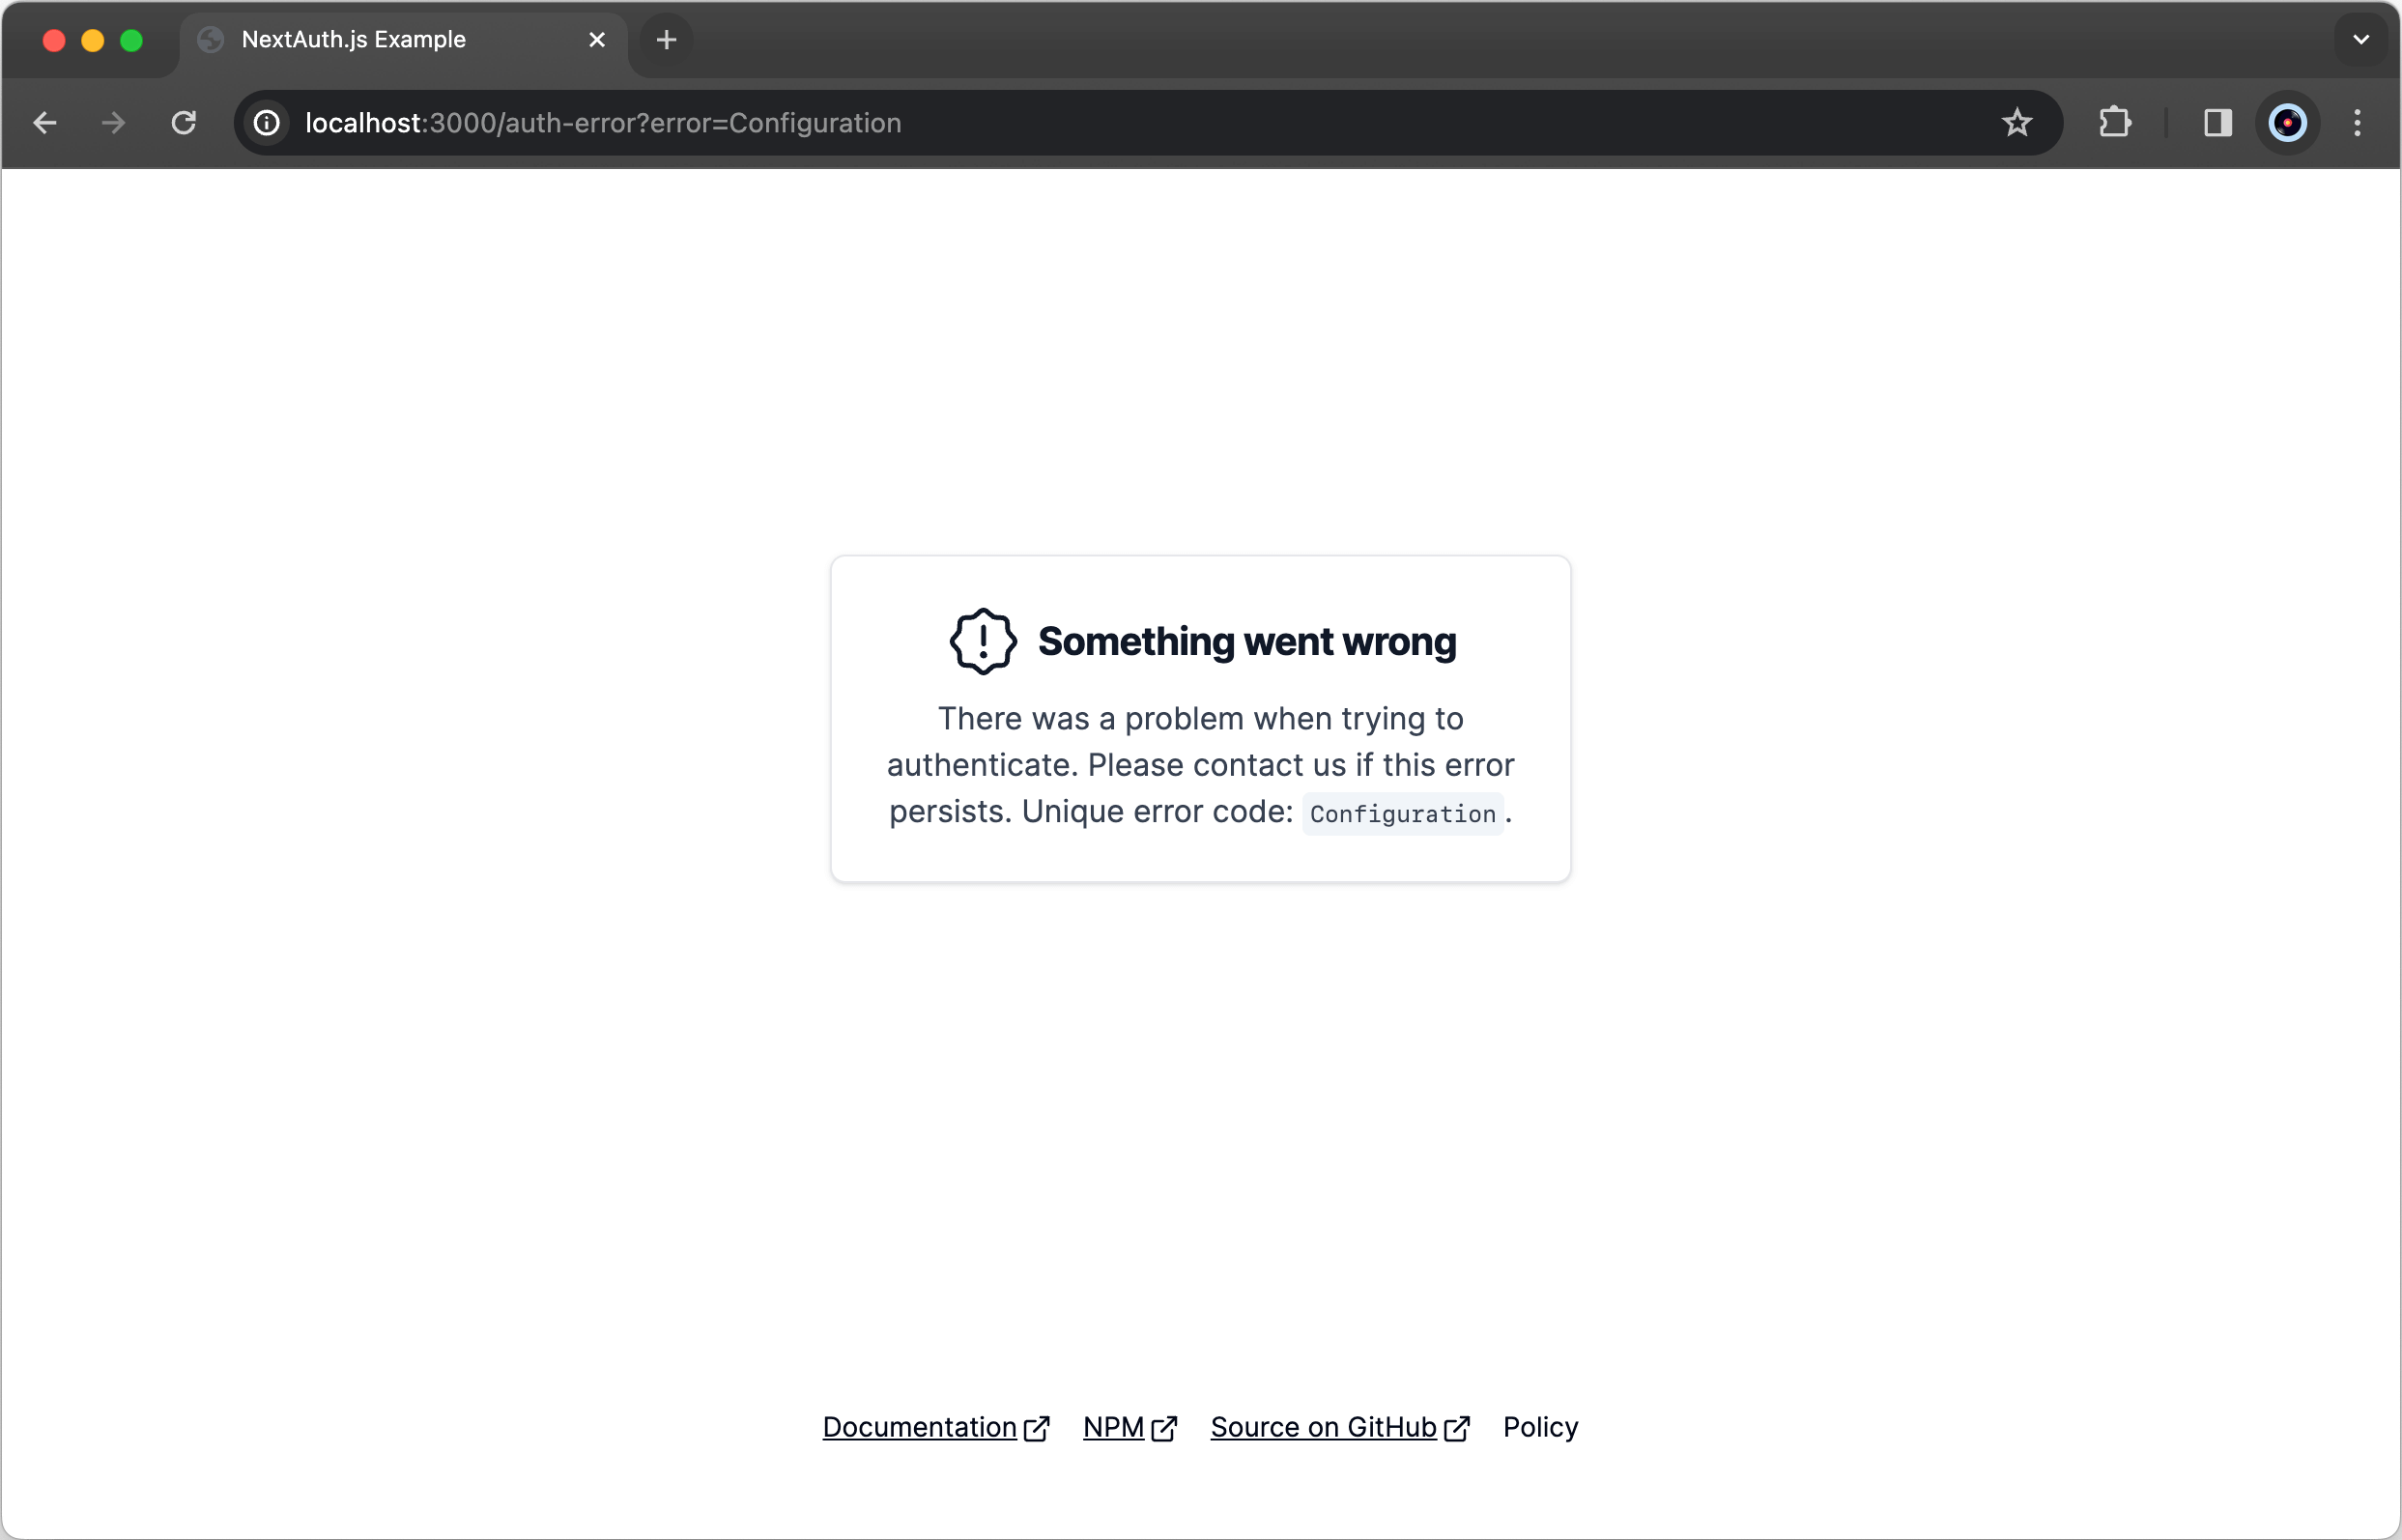Reload the current page
Screen dimensions: 2402x1540
coord(184,122)
